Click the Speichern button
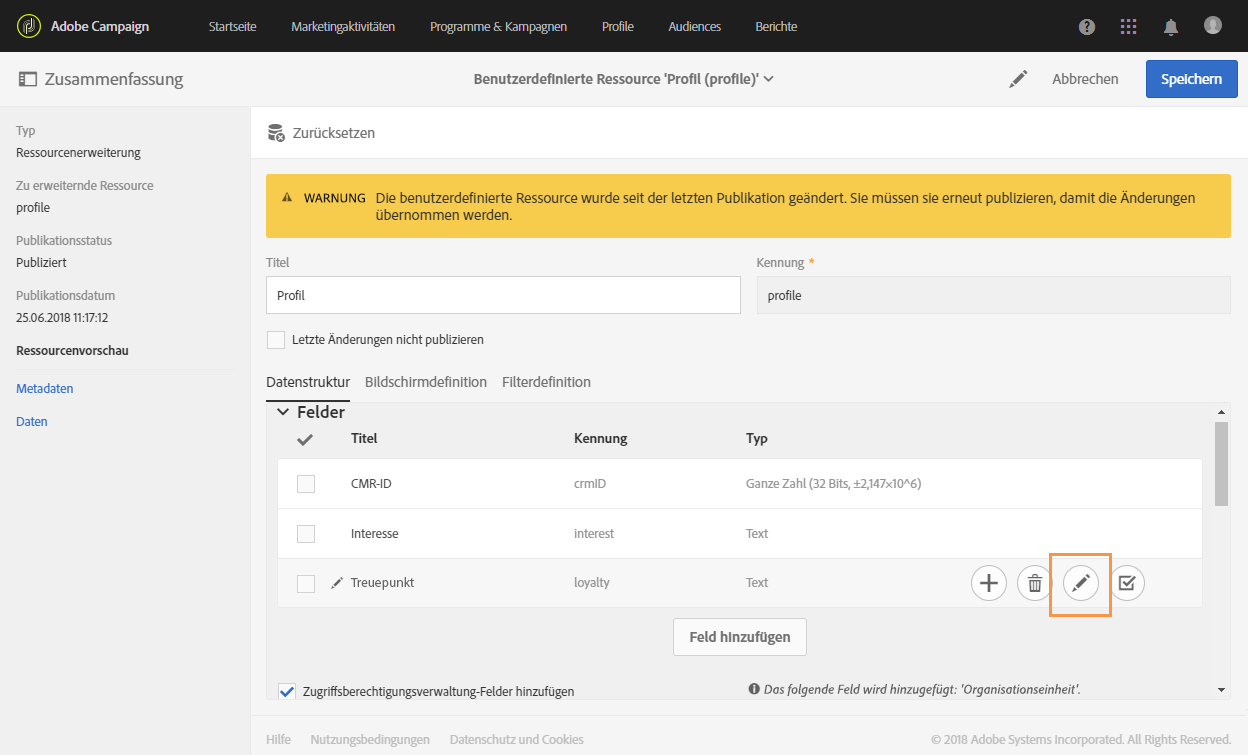 pos(1191,79)
